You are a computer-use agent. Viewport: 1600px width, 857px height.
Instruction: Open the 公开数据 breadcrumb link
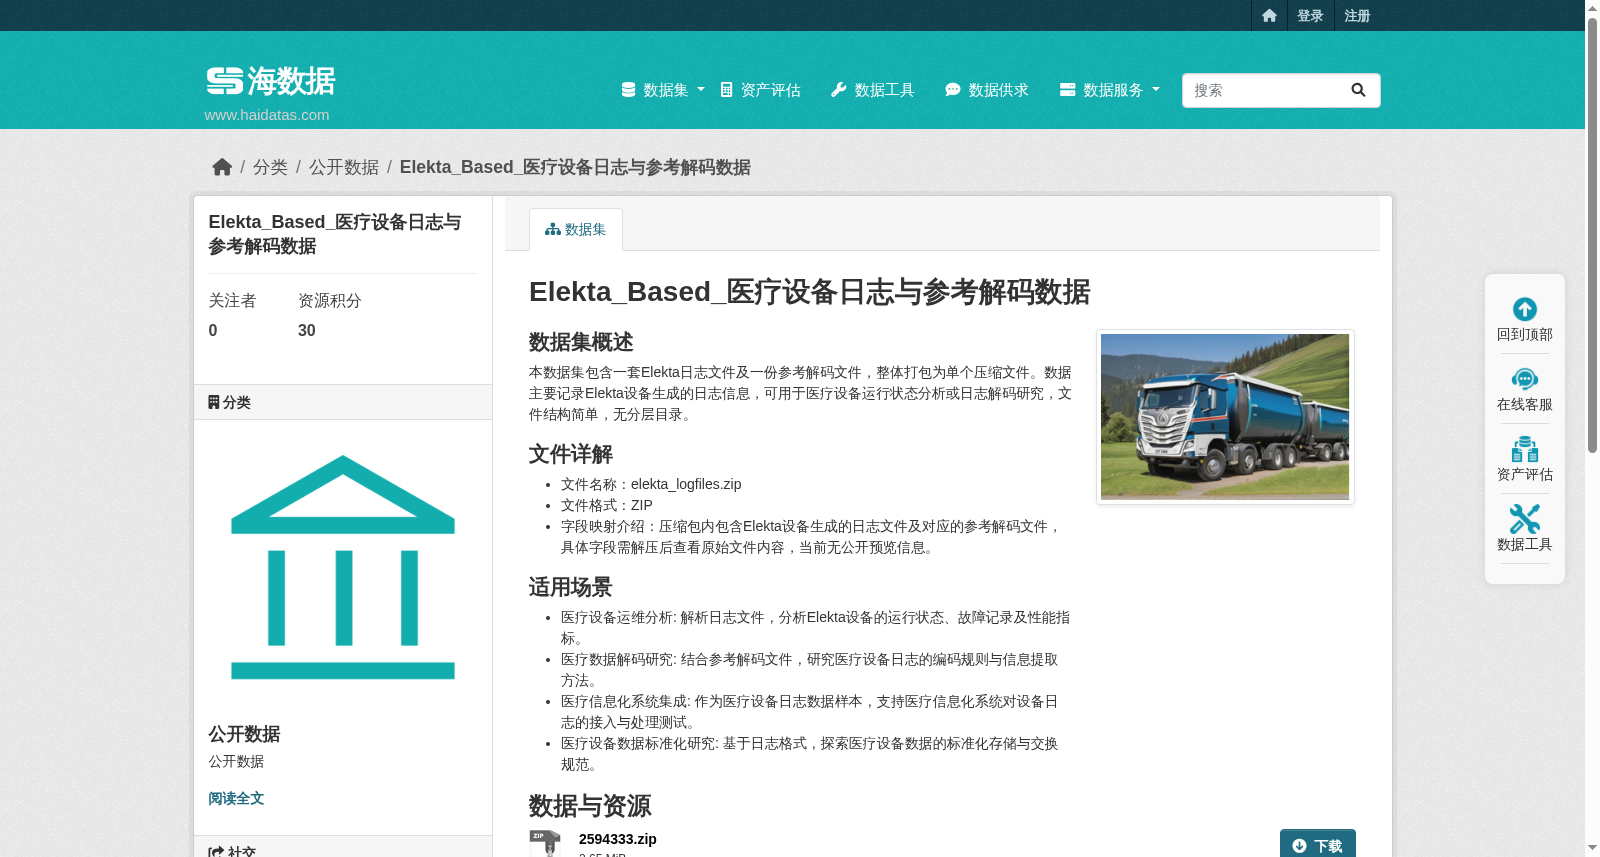(x=344, y=167)
